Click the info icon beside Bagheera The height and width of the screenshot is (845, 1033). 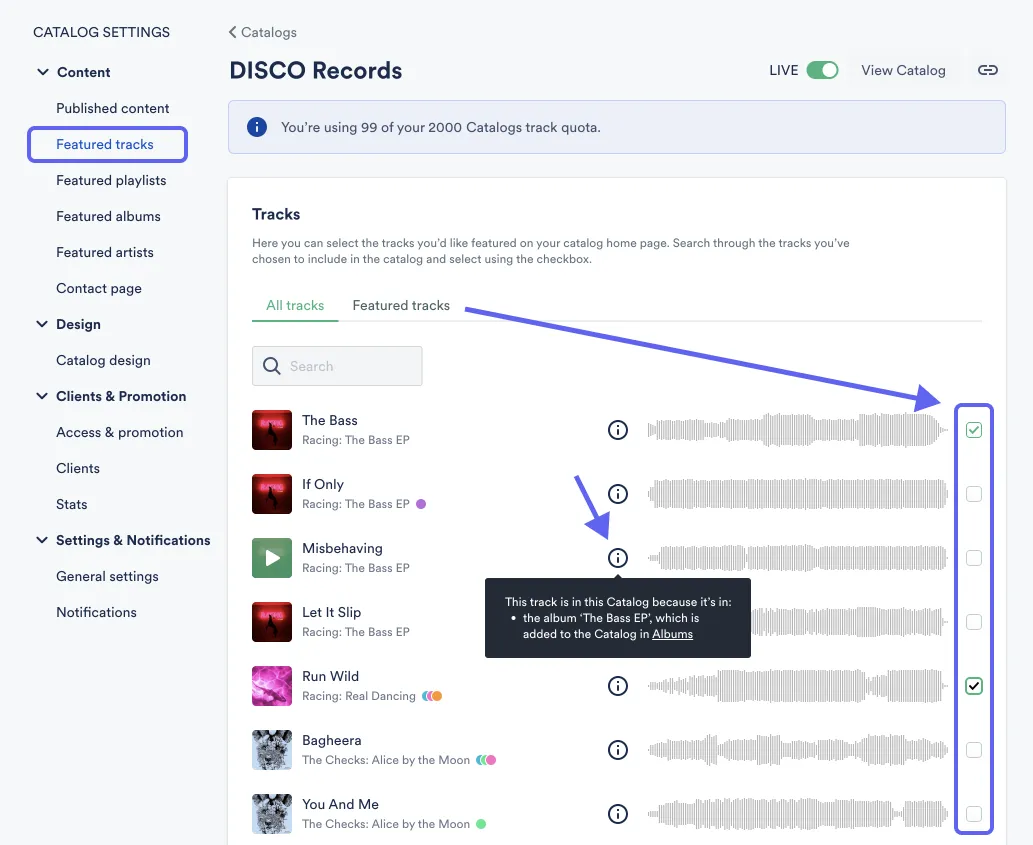pyautogui.click(x=617, y=750)
